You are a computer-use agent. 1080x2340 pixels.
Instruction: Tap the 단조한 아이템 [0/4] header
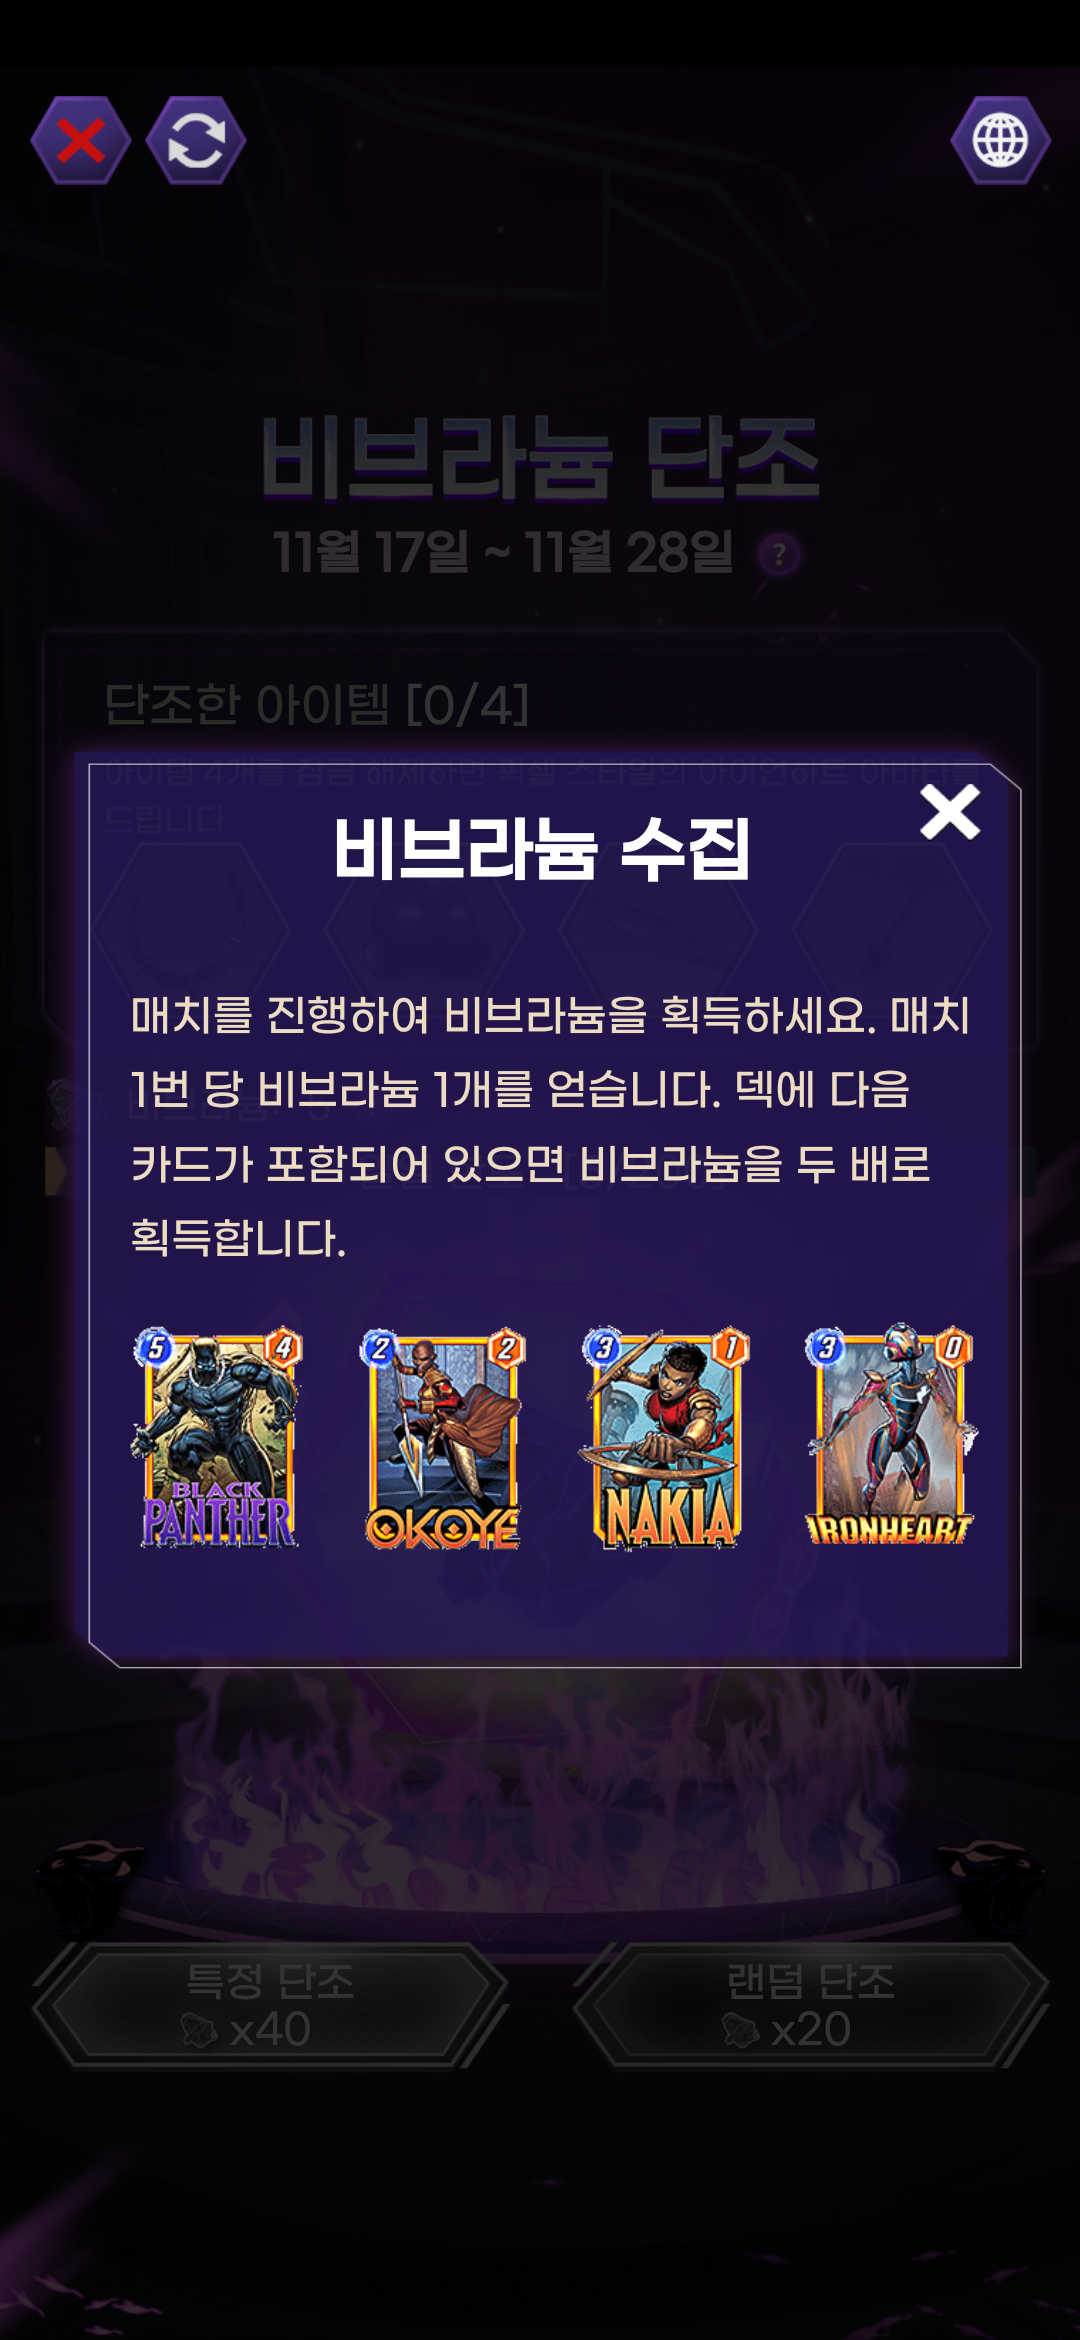tap(316, 704)
